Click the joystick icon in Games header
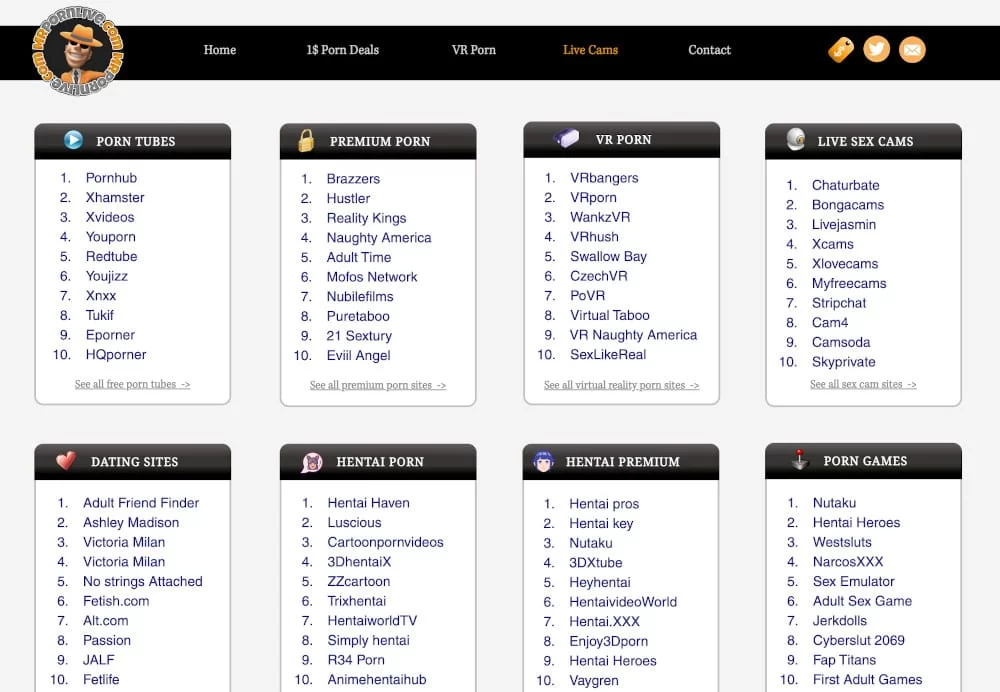This screenshot has height=692, width=1000. tap(799, 459)
